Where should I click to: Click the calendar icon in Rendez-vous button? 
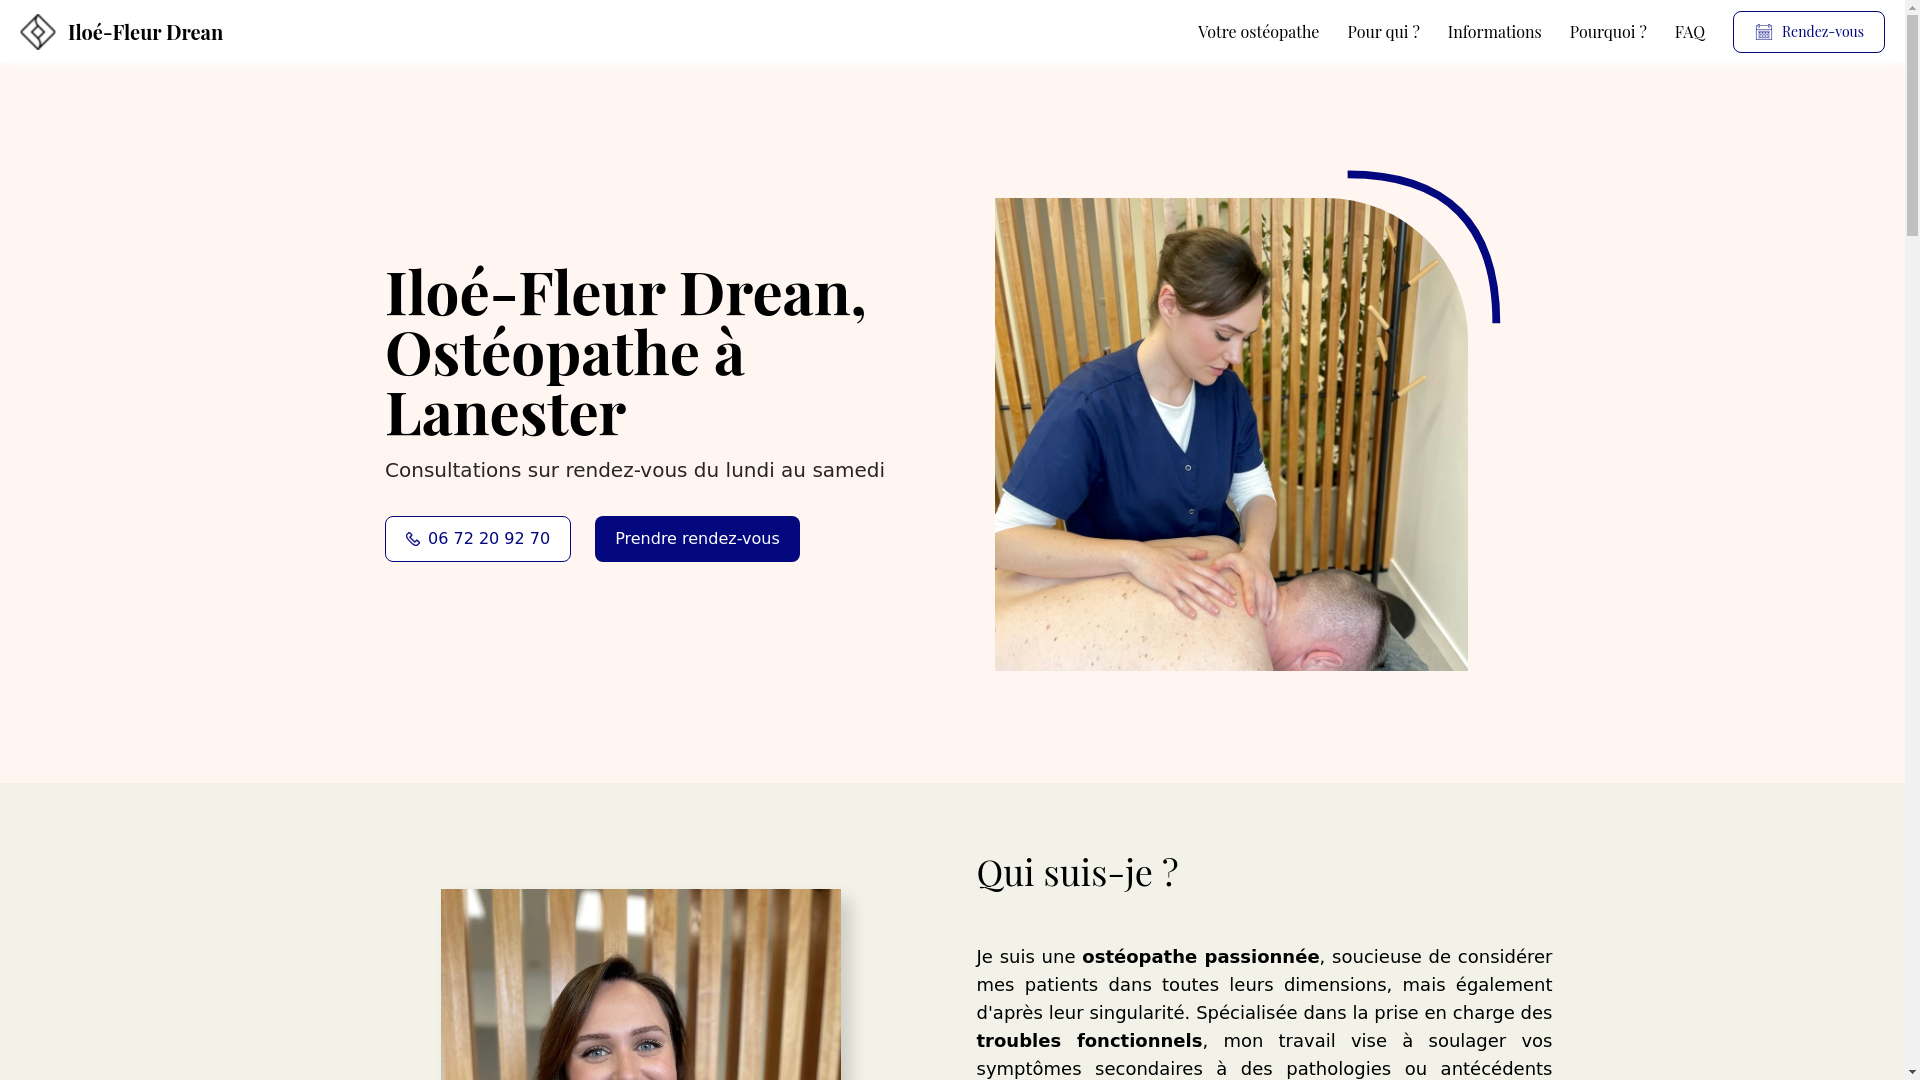point(1764,32)
